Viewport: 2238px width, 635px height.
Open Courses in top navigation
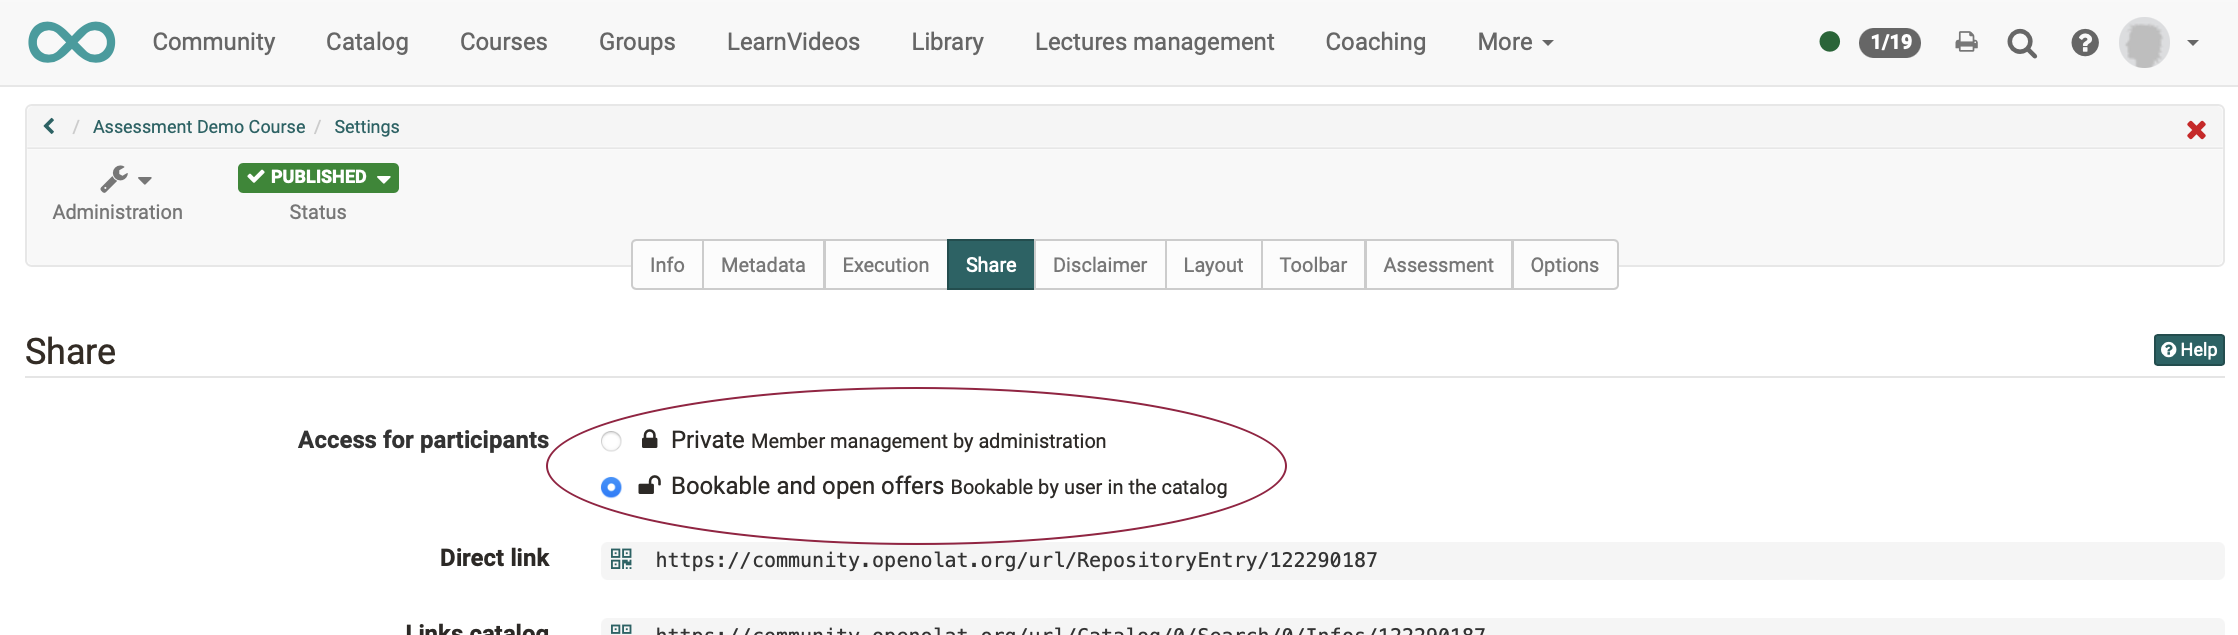[504, 42]
